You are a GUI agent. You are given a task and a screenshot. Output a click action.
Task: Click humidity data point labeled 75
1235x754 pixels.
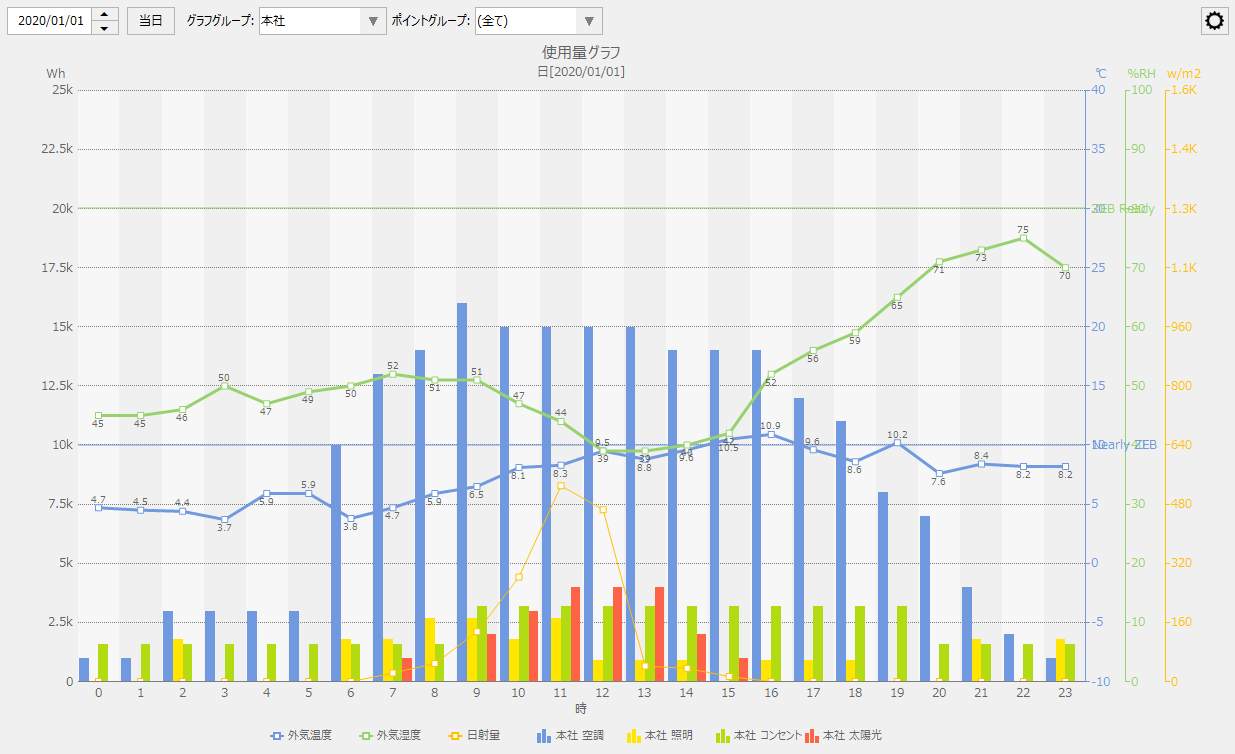[x=1023, y=238]
